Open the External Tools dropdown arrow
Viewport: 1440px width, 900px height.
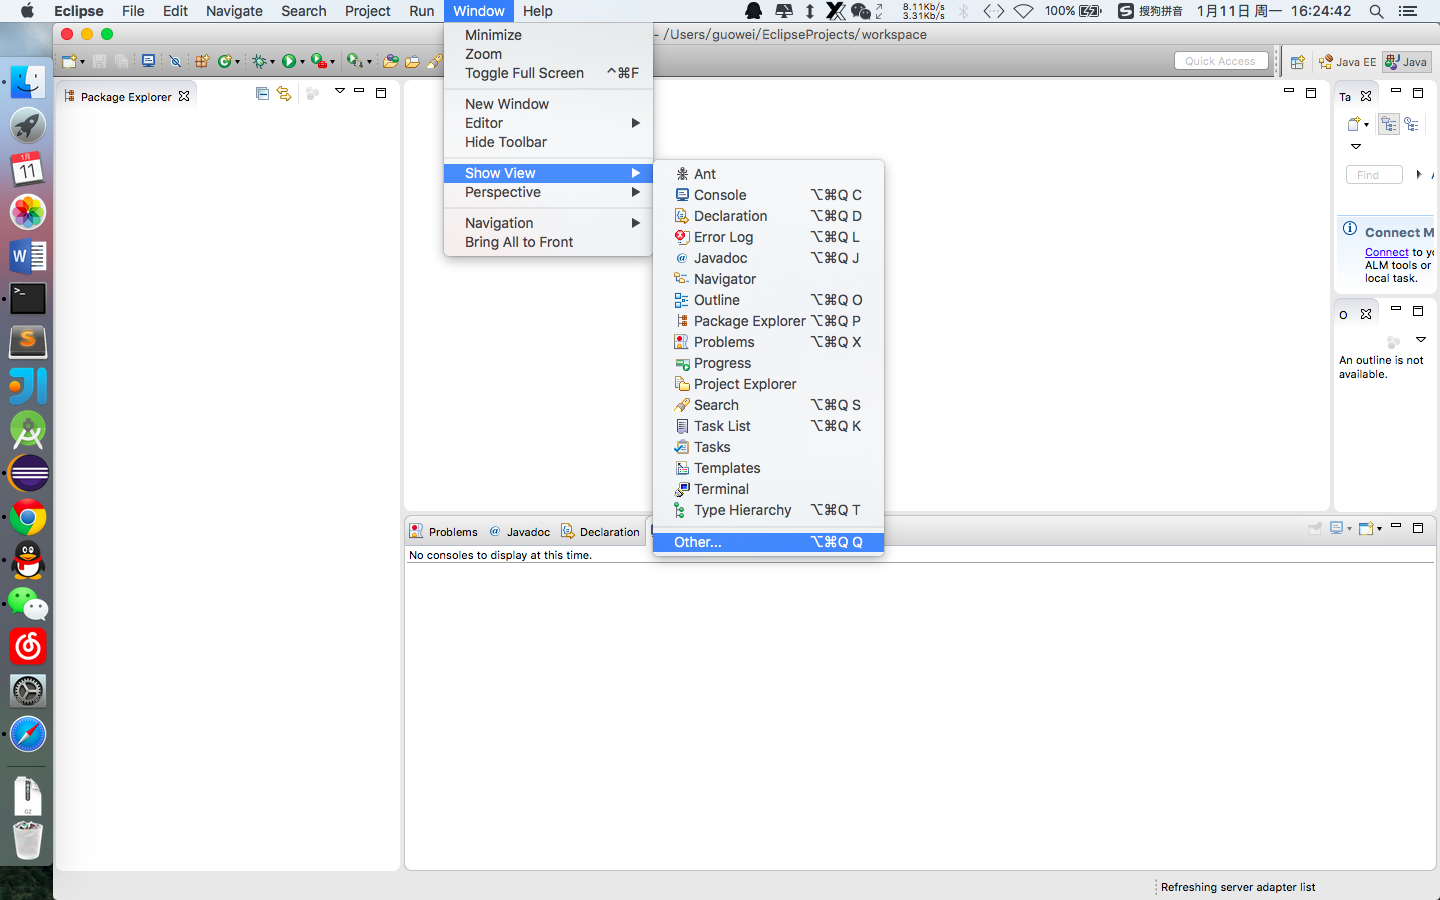(x=332, y=62)
